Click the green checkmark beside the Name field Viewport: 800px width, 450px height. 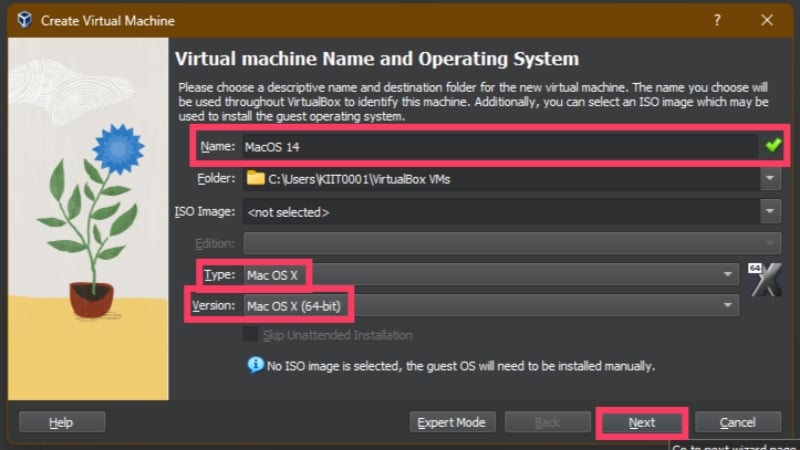tap(772, 145)
